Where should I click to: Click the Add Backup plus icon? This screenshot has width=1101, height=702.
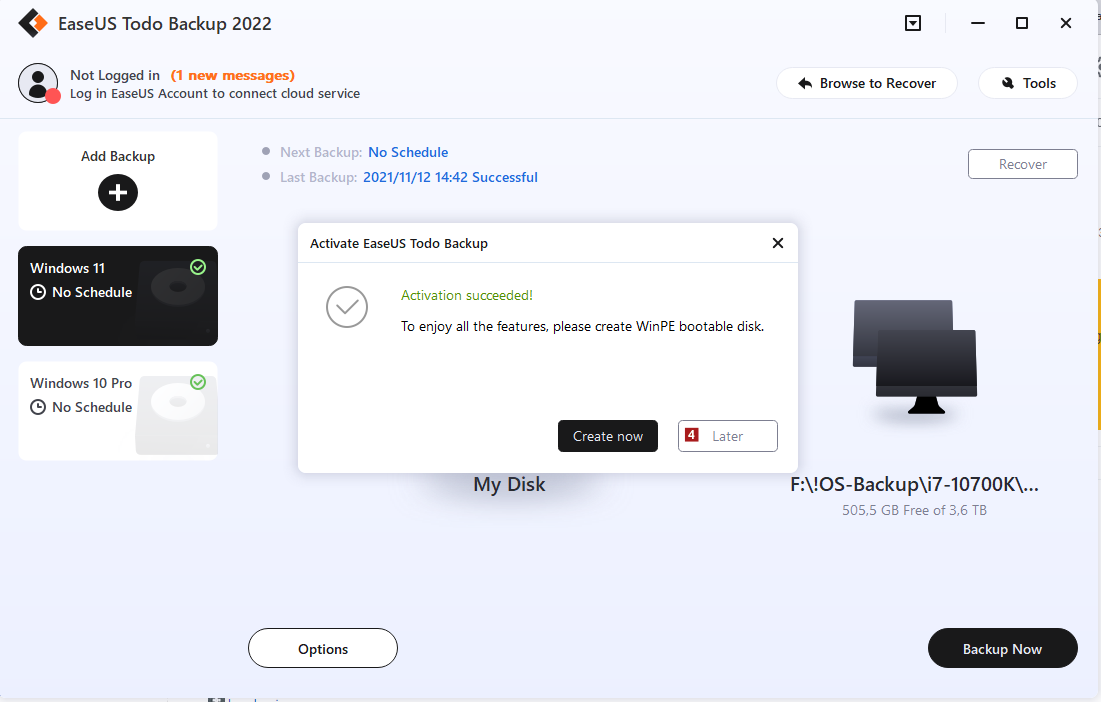click(x=118, y=192)
